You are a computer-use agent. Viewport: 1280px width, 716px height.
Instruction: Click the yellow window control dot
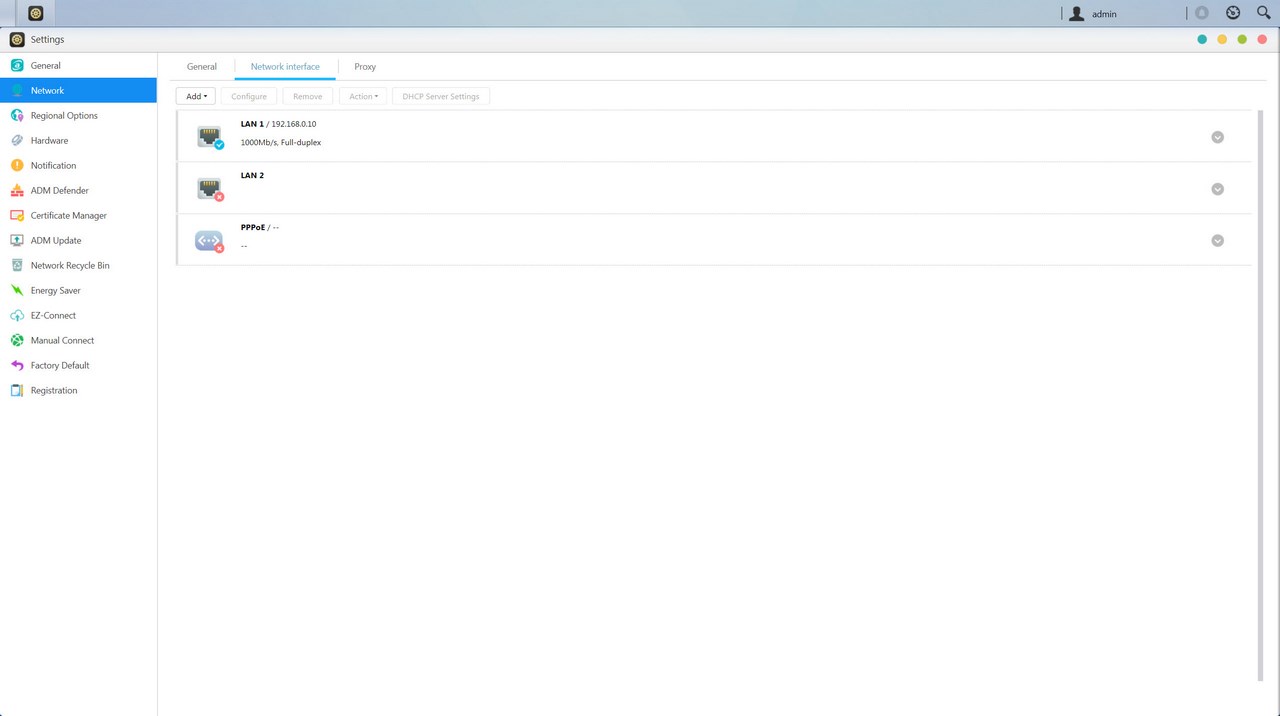pyautogui.click(x=1222, y=40)
